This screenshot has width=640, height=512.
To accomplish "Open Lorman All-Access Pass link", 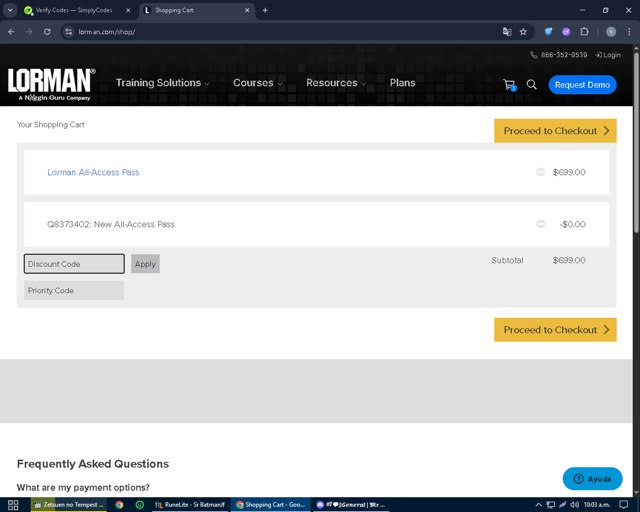I will pyautogui.click(x=93, y=172).
